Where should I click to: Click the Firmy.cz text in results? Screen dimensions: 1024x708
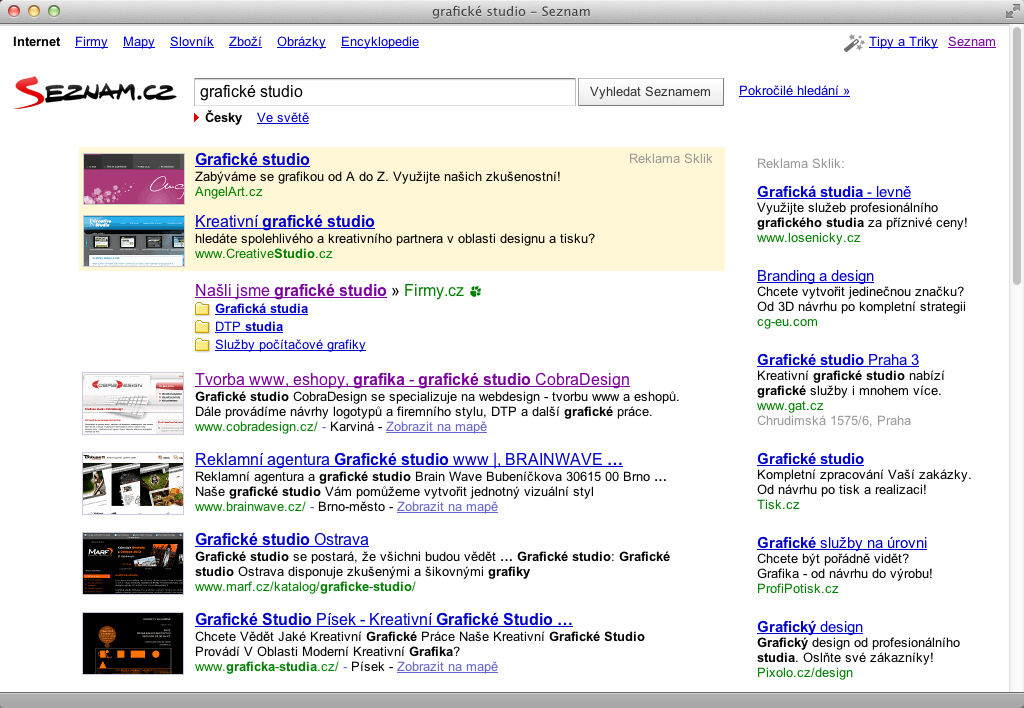(434, 291)
